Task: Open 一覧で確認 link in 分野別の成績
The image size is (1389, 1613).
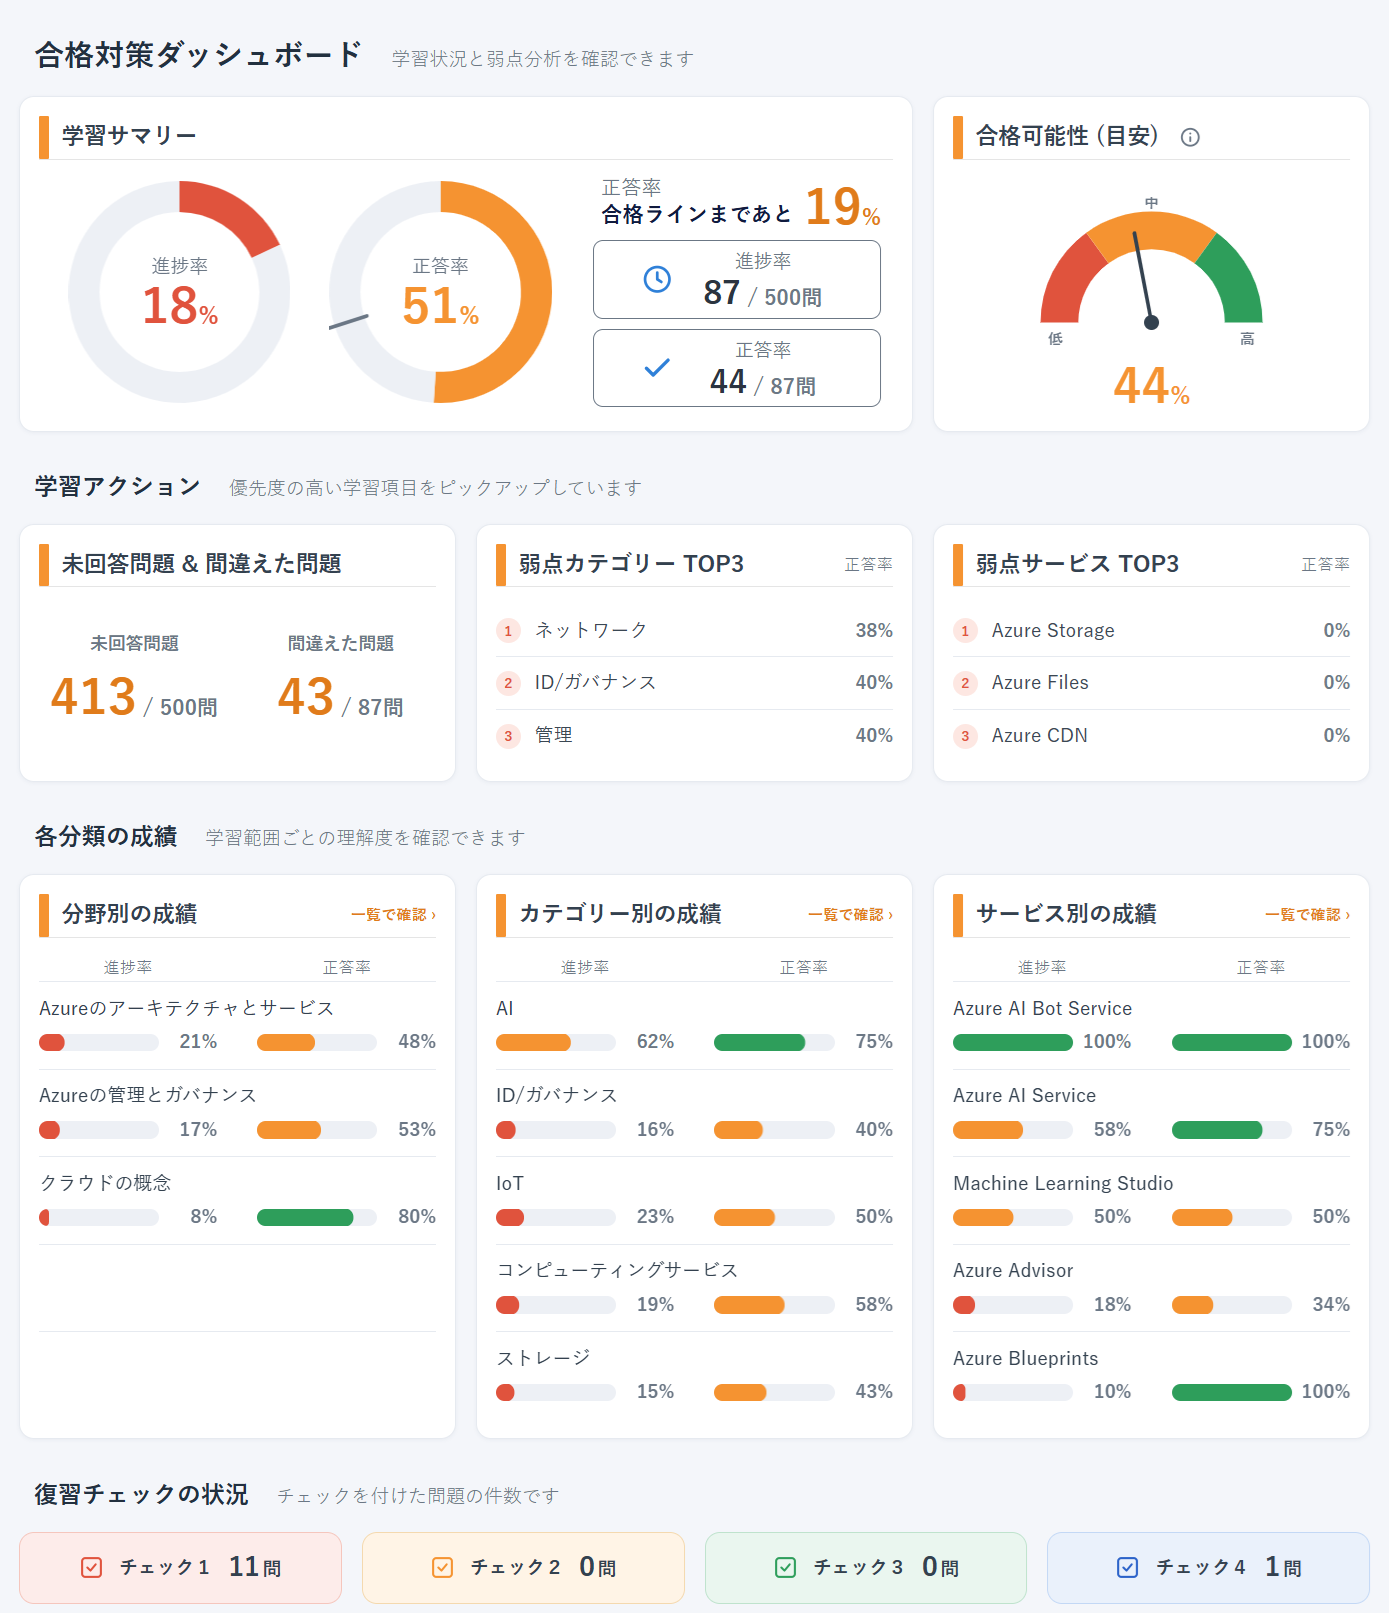Action: pyautogui.click(x=393, y=914)
